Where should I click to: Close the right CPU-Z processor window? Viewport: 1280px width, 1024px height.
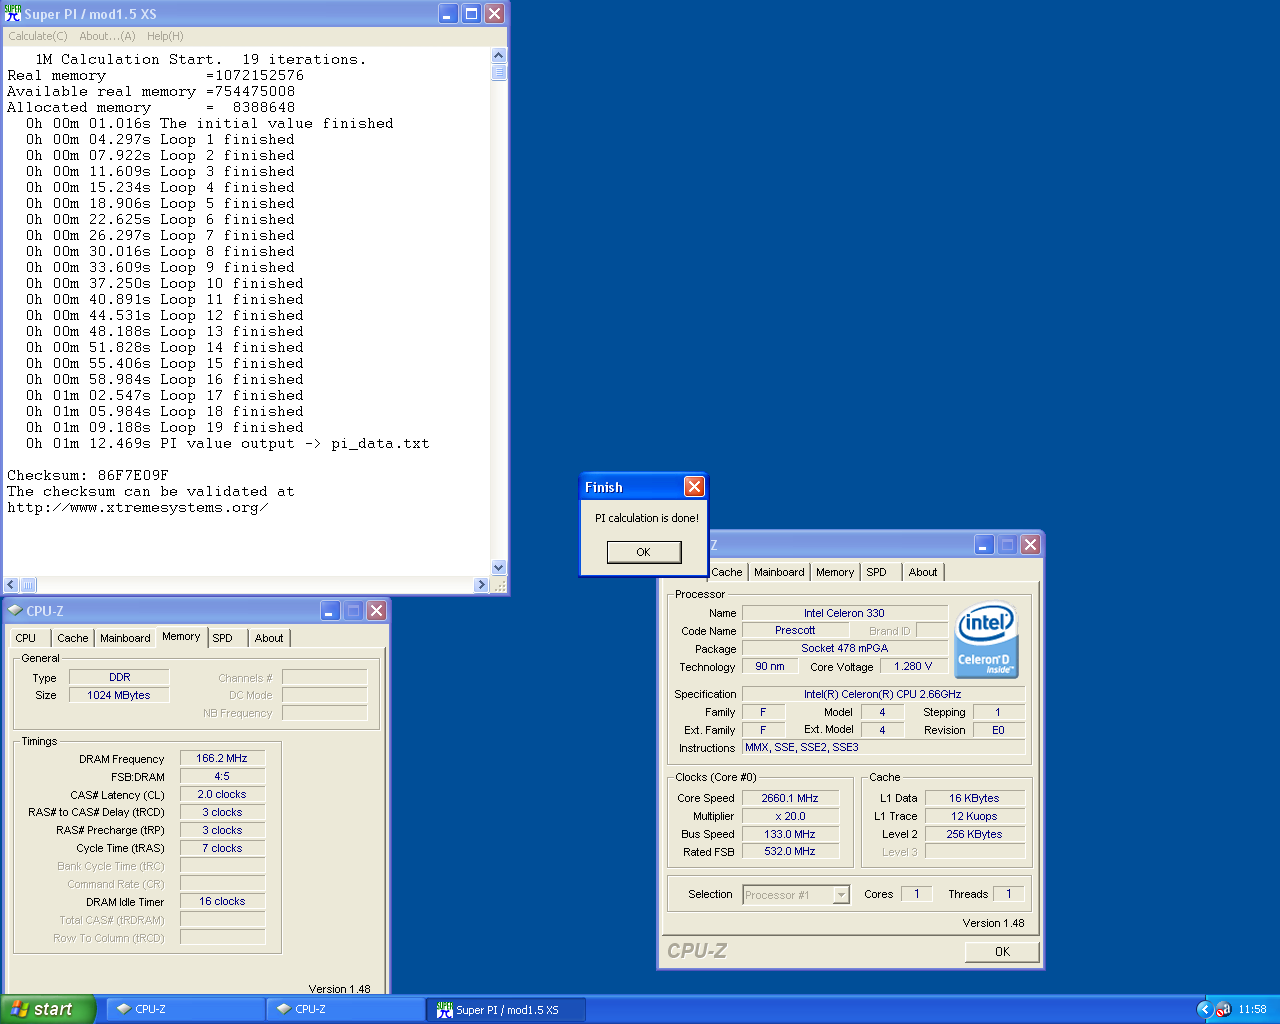(x=1030, y=544)
